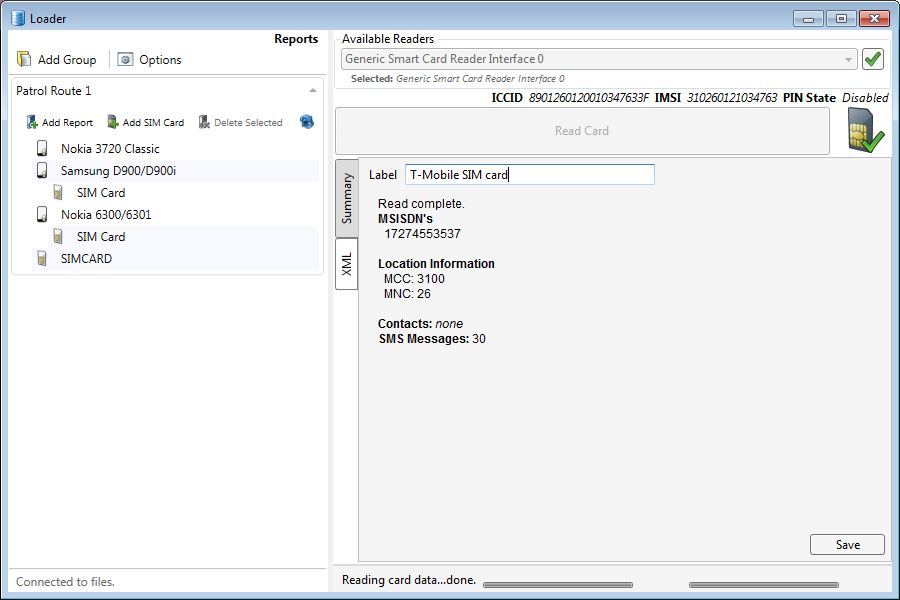Click the second progress bar in status area
Image resolution: width=900 pixels, height=600 pixels.
[763, 584]
